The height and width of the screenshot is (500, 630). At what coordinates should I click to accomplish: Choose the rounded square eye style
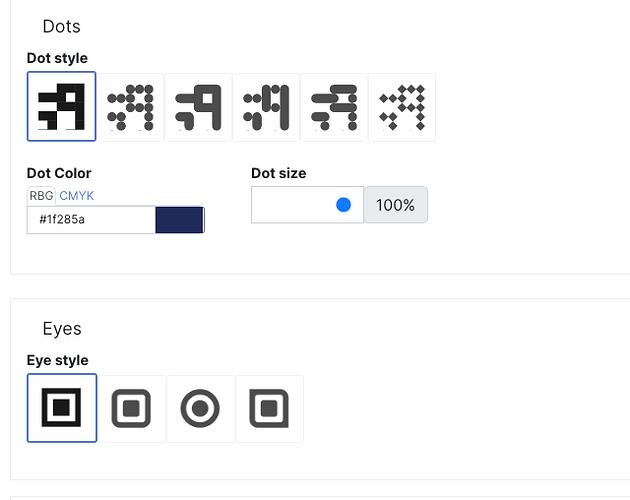click(x=131, y=409)
